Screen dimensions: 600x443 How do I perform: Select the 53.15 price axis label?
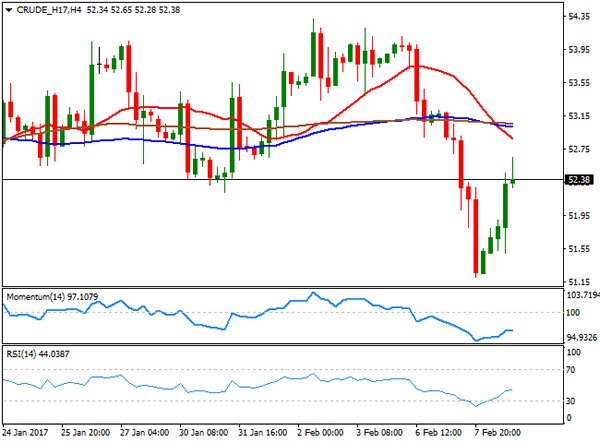pos(579,116)
